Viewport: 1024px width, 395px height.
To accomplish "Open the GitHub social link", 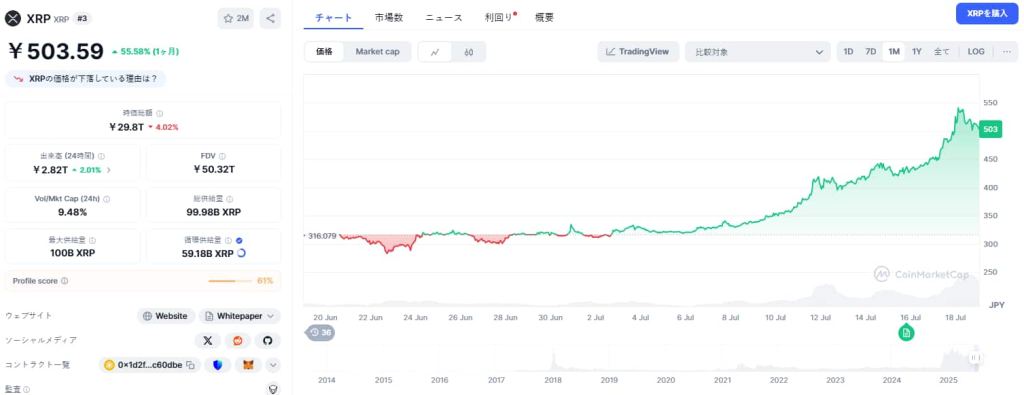I will click(267, 340).
